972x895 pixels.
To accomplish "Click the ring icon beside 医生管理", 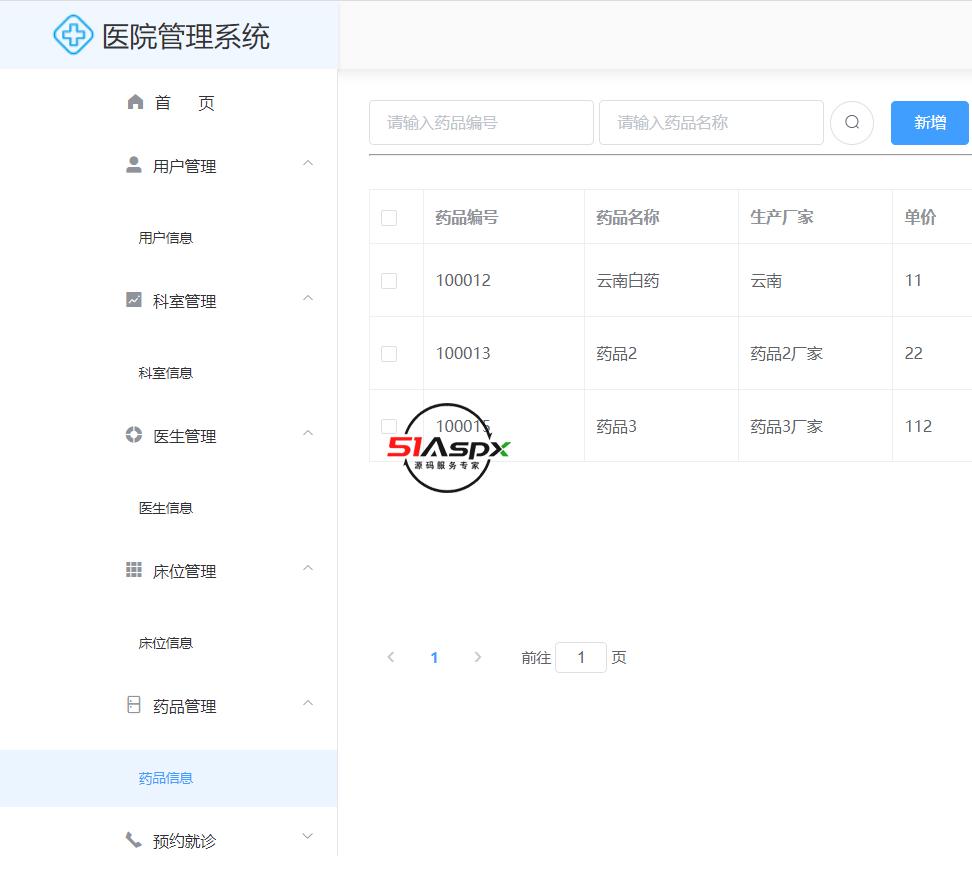I will pos(134,434).
